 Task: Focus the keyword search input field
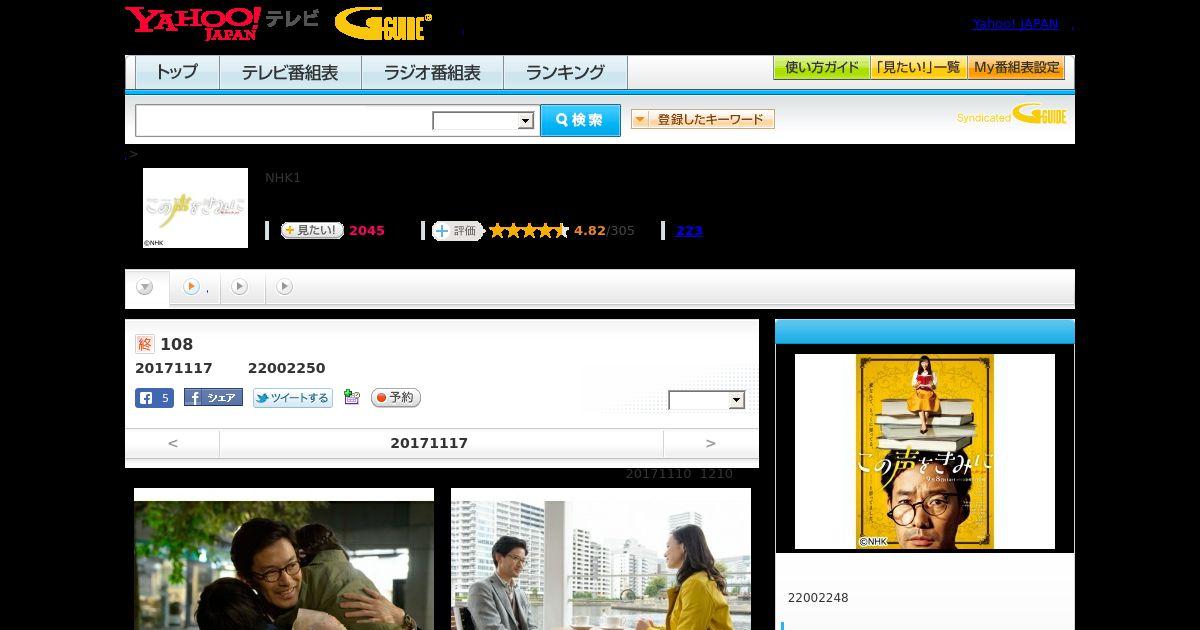[x=283, y=120]
